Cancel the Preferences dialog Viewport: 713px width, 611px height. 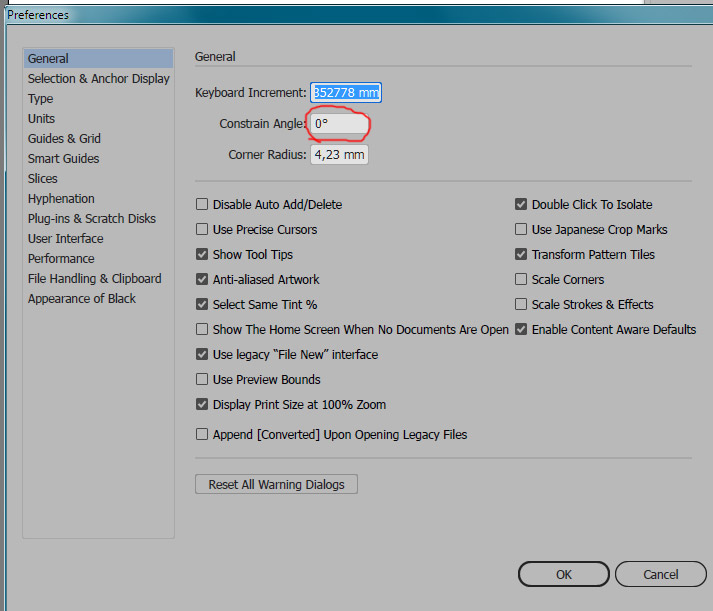[x=661, y=574]
